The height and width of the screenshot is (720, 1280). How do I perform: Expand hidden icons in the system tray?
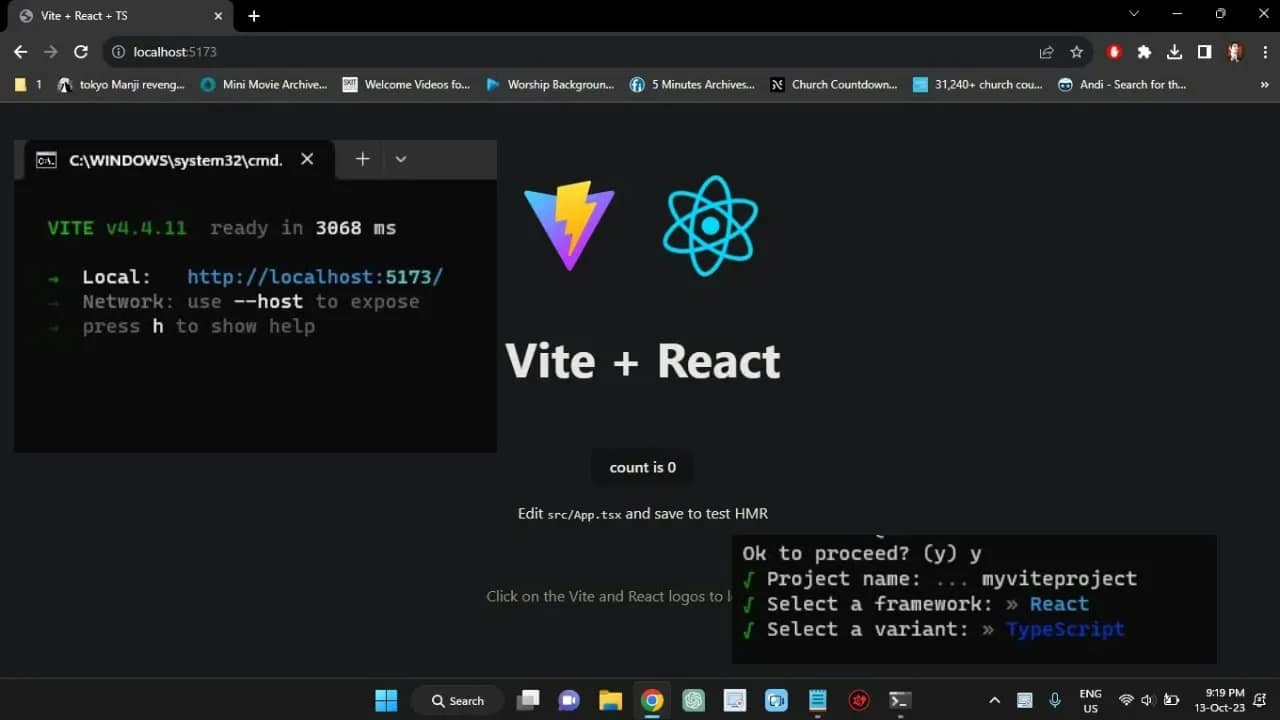995,700
